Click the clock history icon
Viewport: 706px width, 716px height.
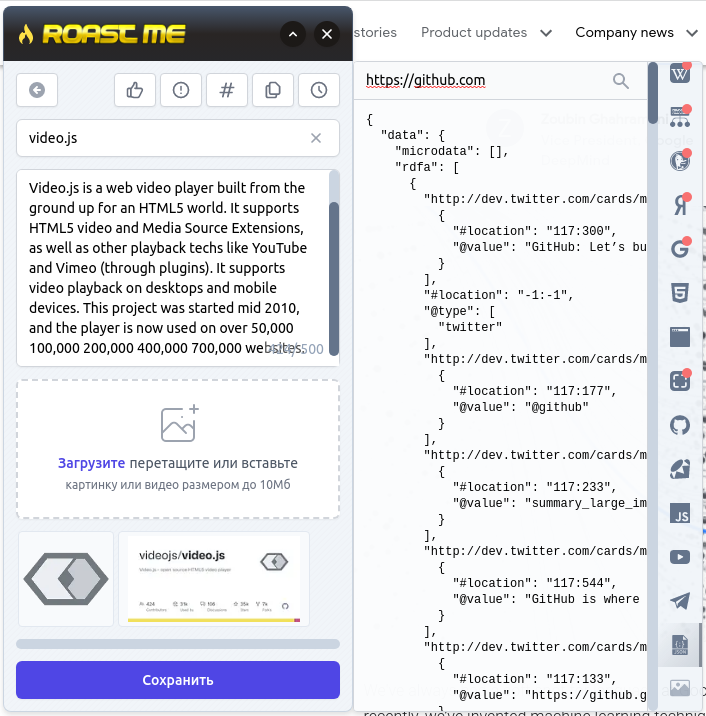pyautogui.click(x=319, y=90)
